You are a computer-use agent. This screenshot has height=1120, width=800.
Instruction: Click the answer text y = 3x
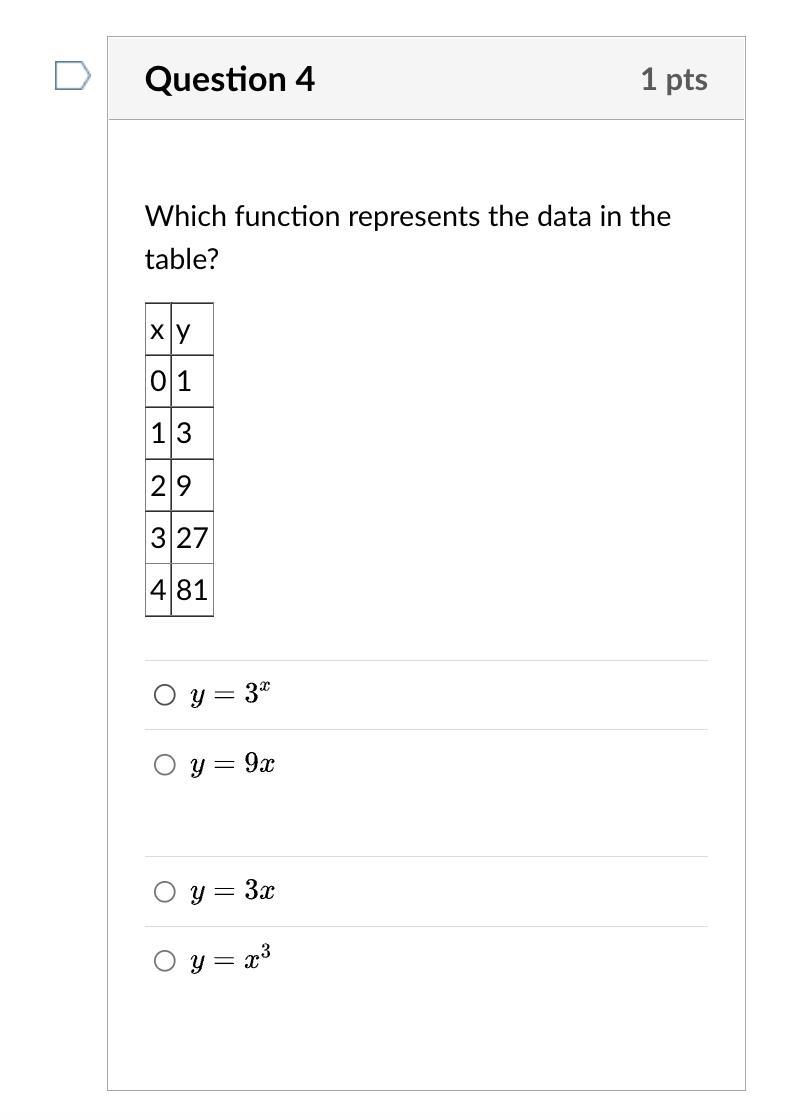(x=233, y=891)
